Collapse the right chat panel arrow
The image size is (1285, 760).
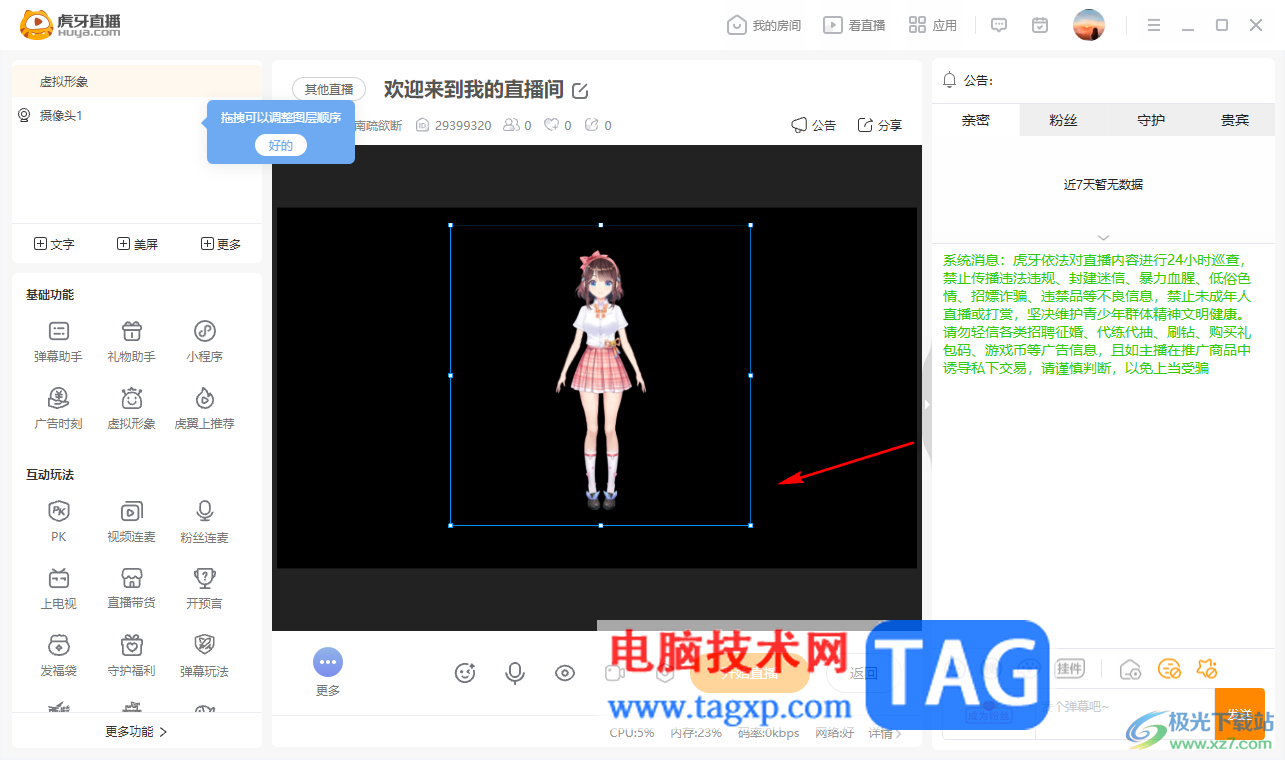click(x=927, y=404)
